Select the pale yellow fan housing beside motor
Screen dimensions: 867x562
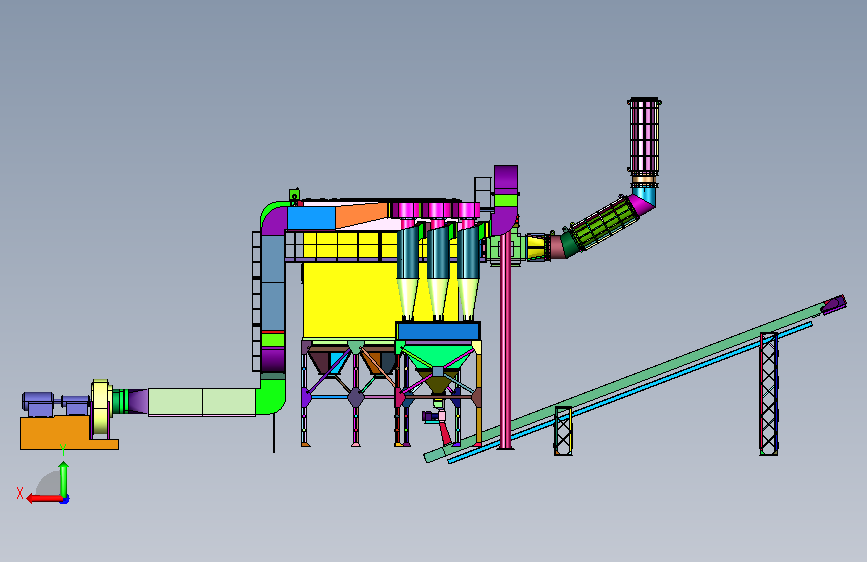[x=102, y=408]
